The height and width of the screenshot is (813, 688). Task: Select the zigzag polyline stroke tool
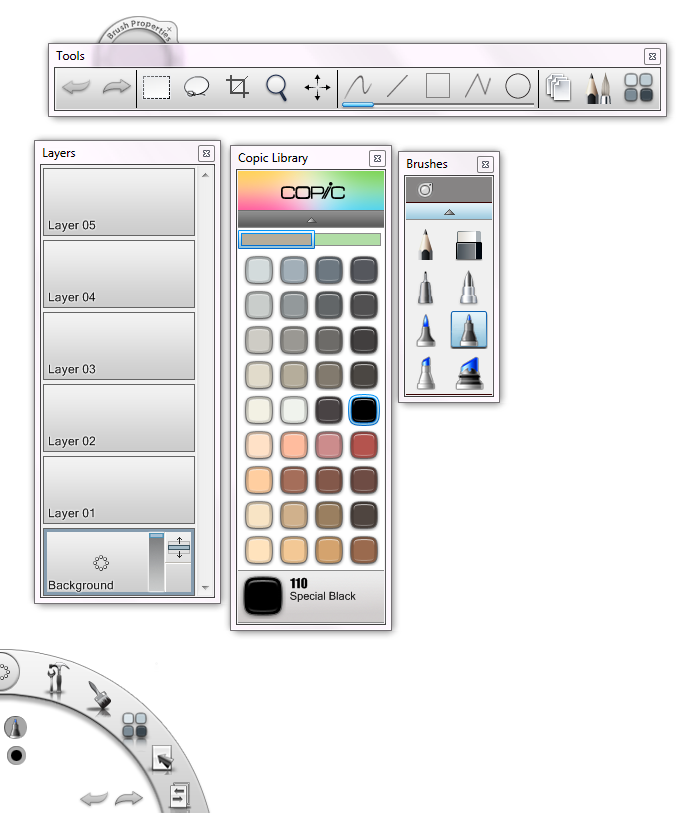click(478, 86)
